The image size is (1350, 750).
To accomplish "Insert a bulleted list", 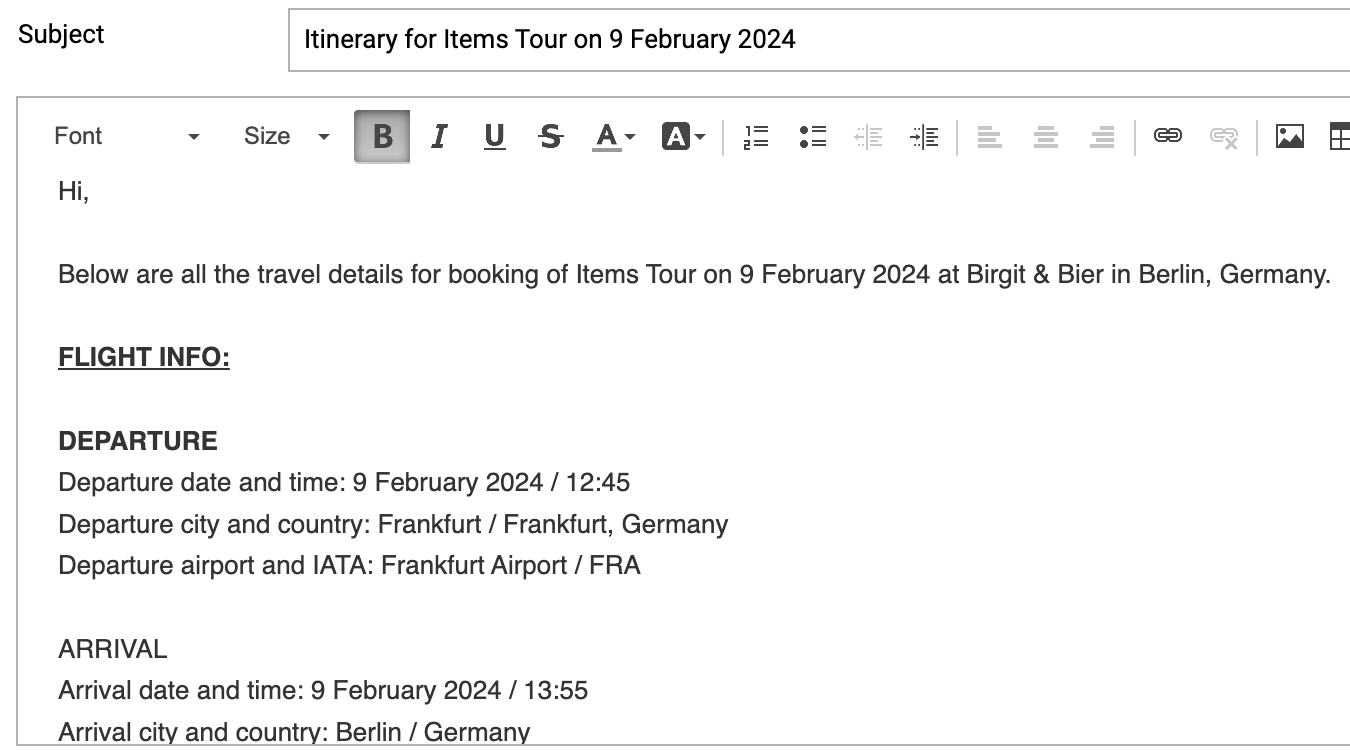I will pos(813,136).
